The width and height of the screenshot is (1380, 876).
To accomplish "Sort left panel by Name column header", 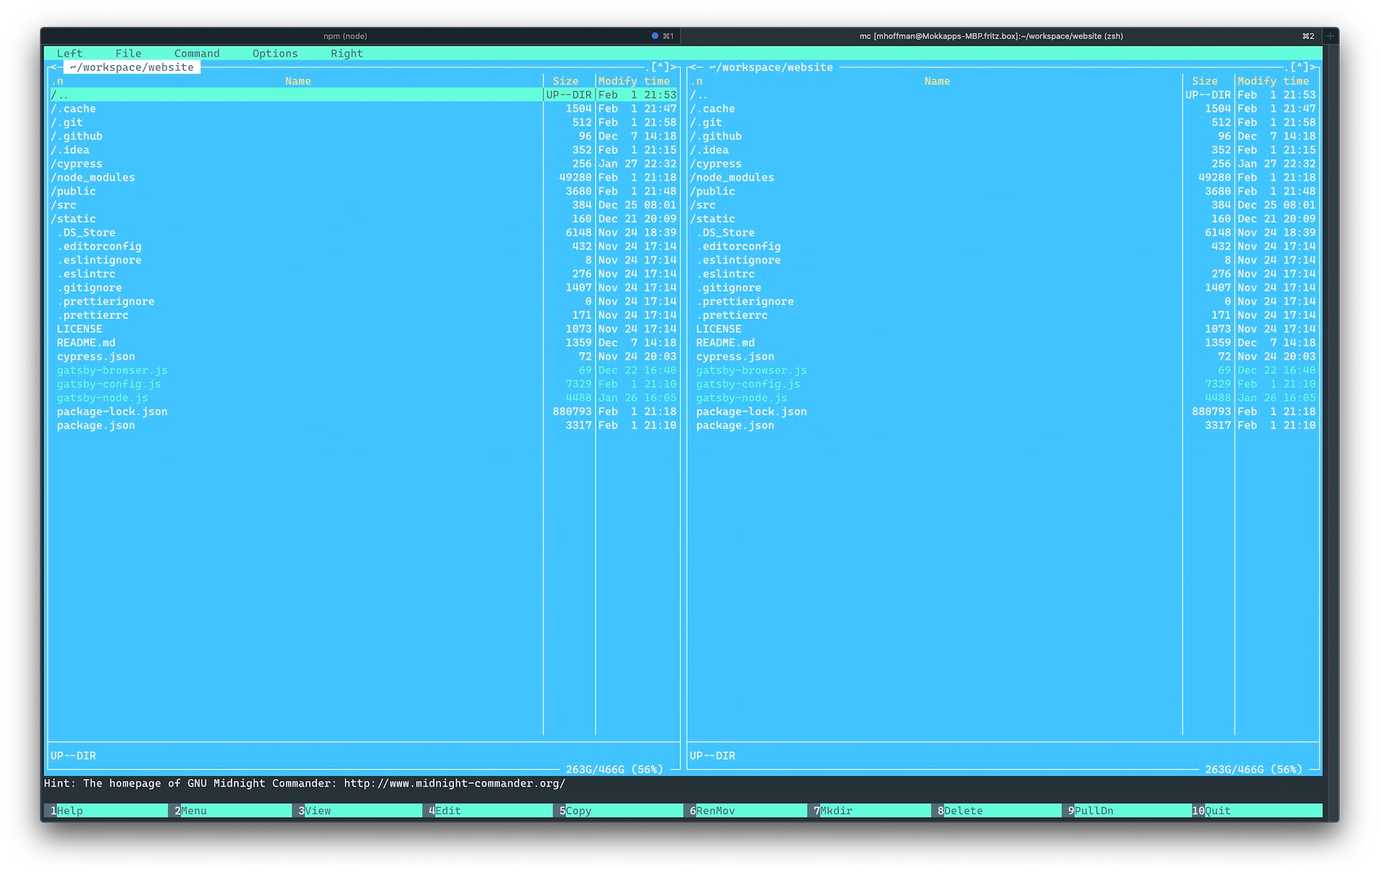I will click(x=298, y=82).
